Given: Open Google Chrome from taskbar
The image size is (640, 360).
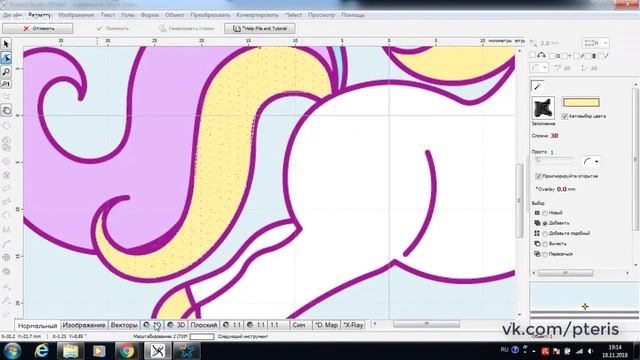Looking at the screenshot, I should (x=127, y=351).
